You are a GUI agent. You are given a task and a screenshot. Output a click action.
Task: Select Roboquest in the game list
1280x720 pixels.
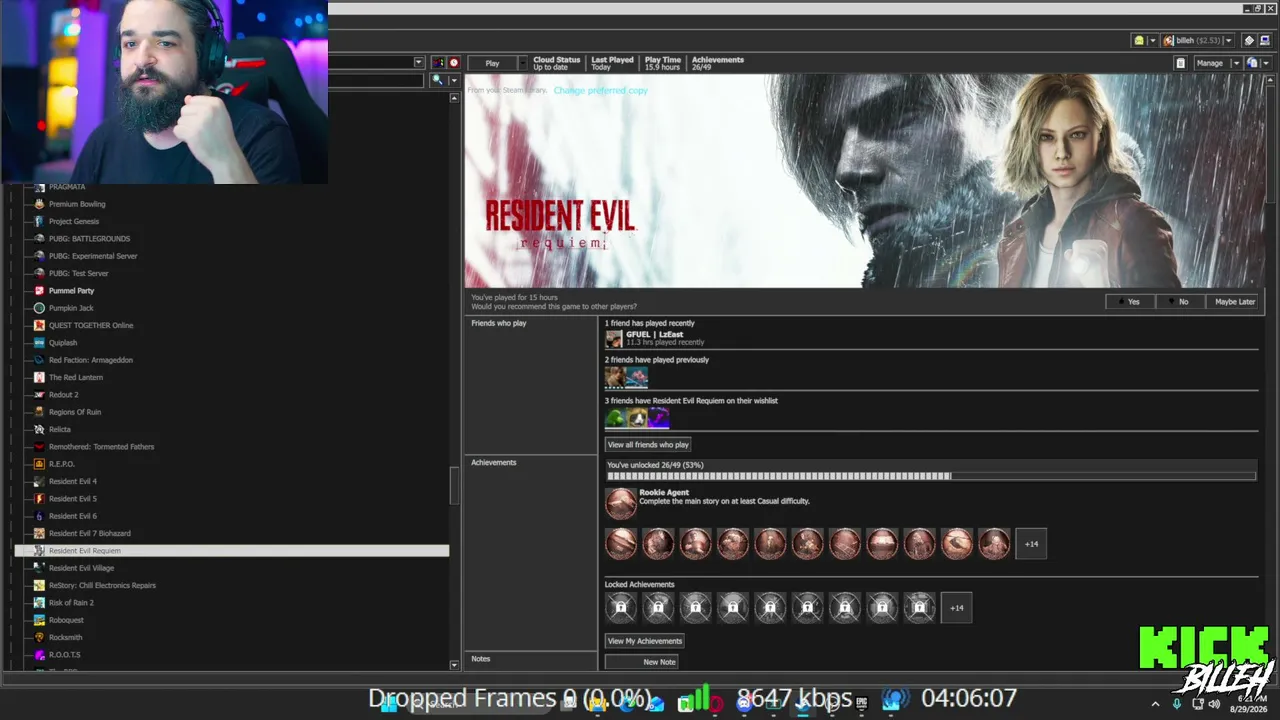[66, 620]
